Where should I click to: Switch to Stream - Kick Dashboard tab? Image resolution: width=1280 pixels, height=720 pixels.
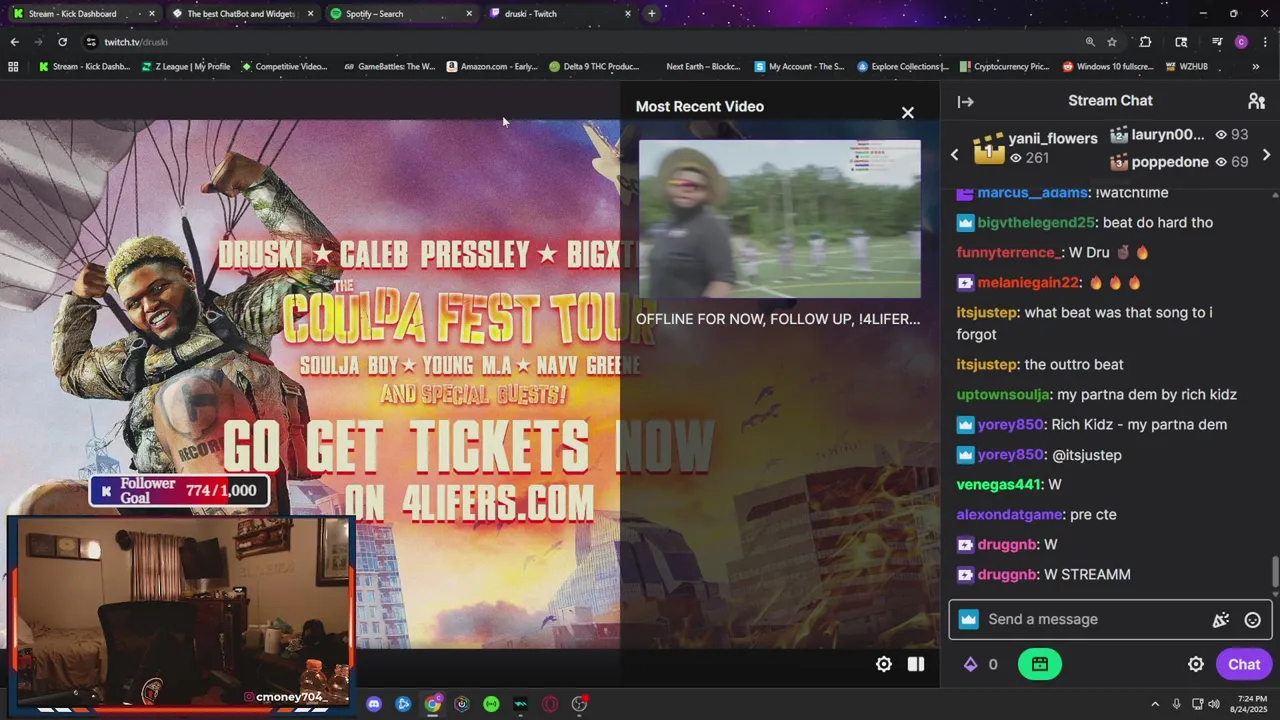coord(83,14)
